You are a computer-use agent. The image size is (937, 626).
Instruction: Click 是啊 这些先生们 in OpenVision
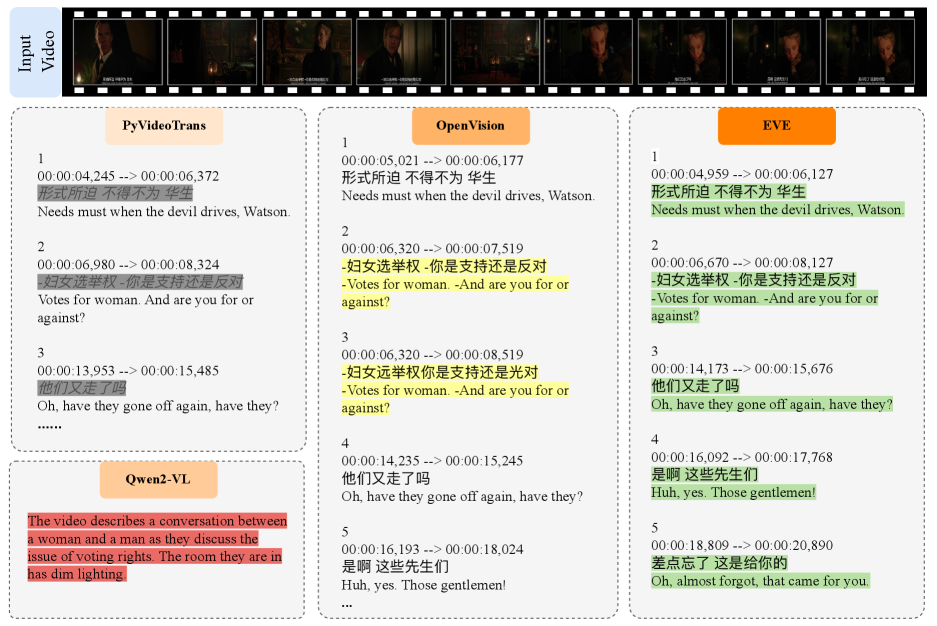pos(395,567)
